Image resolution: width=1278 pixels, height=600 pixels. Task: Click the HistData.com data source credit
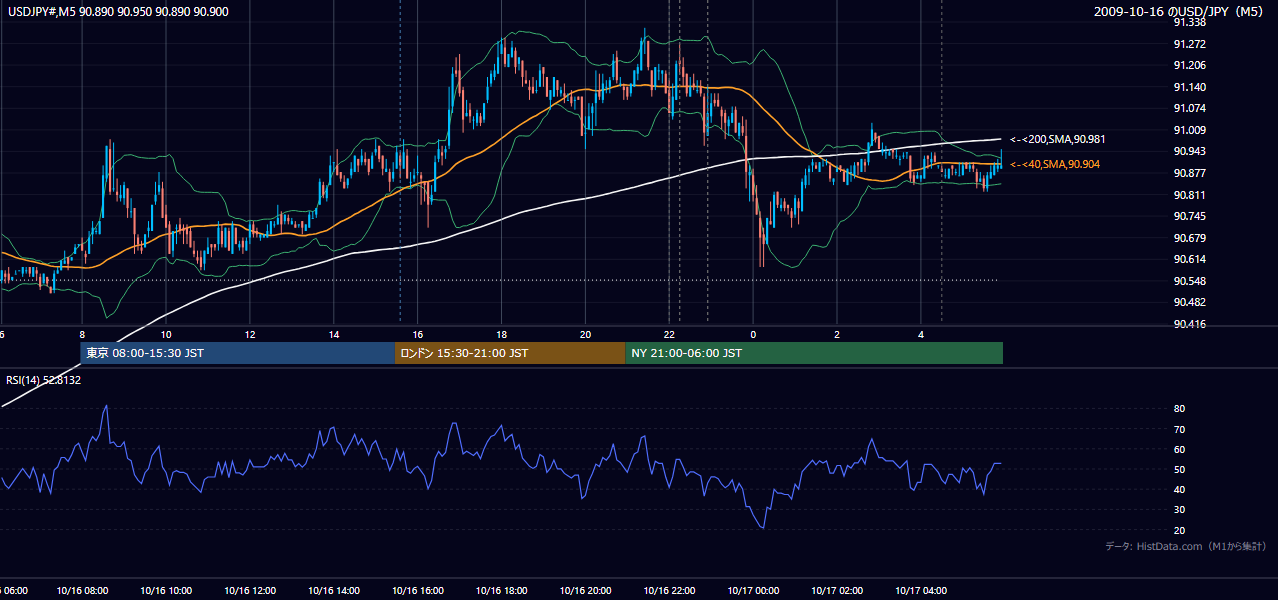tap(1186, 546)
